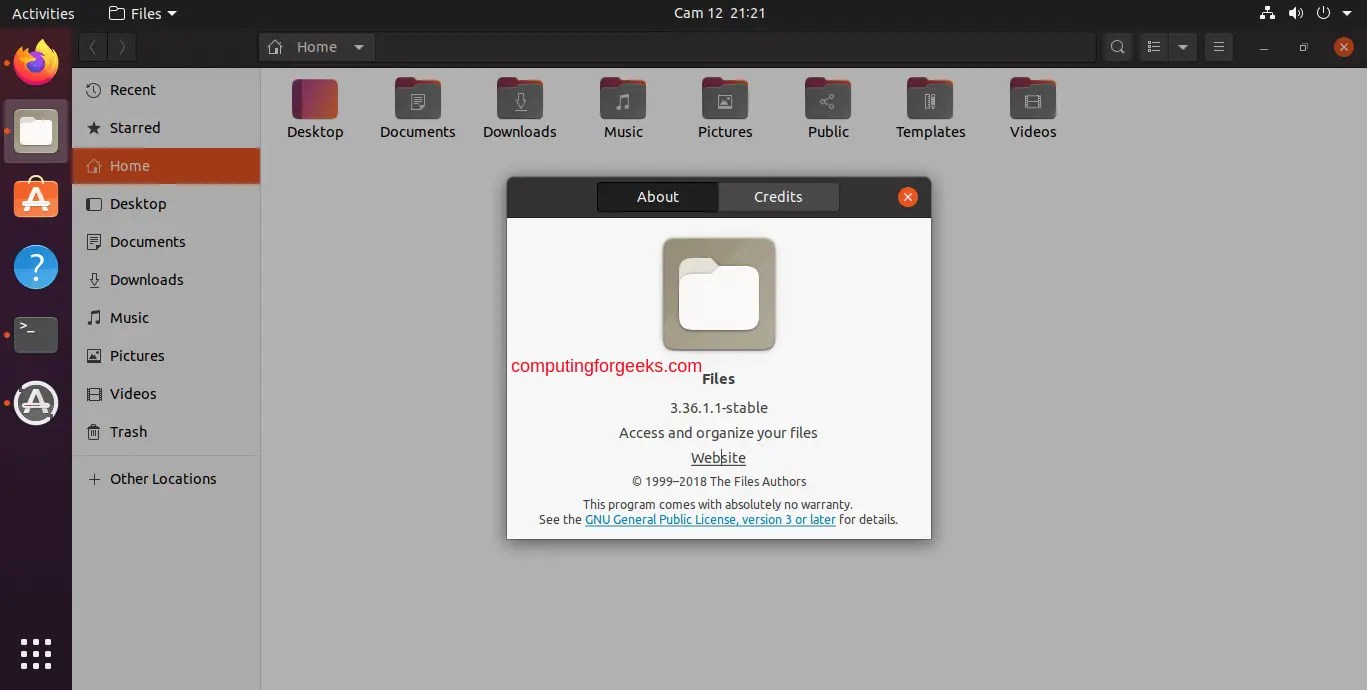This screenshot has height=690, width=1367.
Task: Open the GNU General Public License link
Action: [710, 519]
